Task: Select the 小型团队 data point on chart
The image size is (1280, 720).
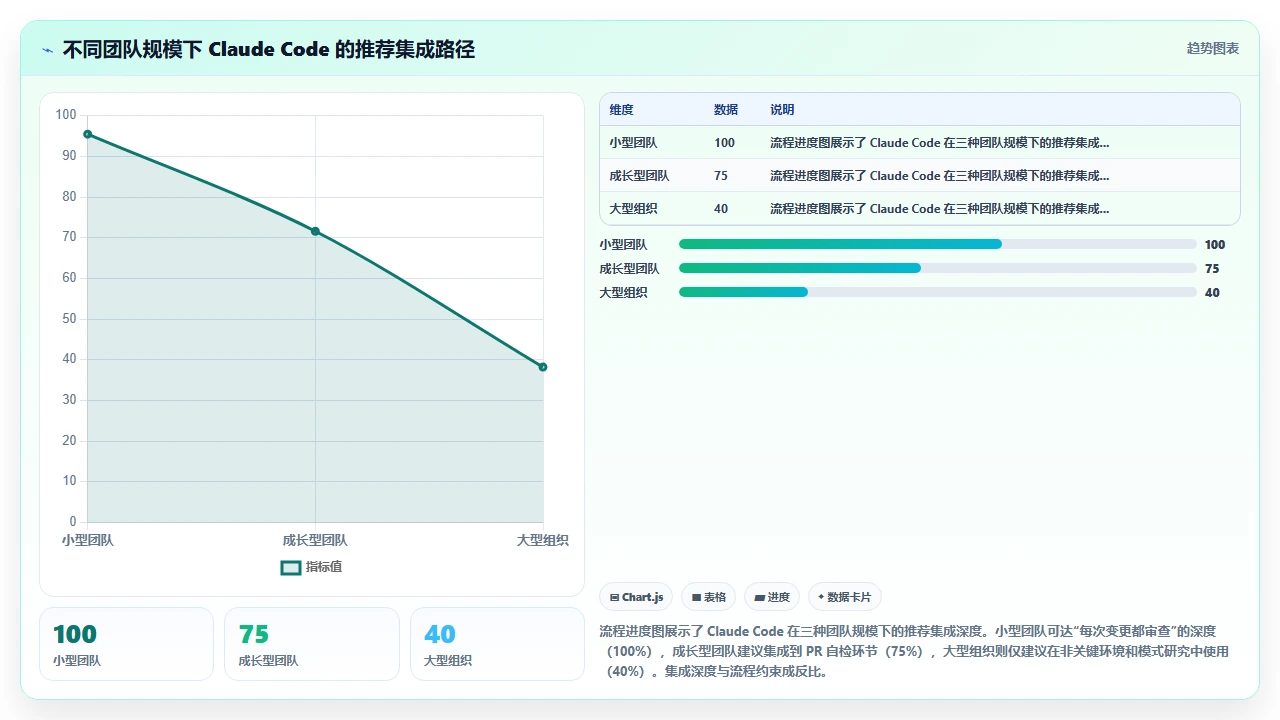Action: [x=88, y=134]
